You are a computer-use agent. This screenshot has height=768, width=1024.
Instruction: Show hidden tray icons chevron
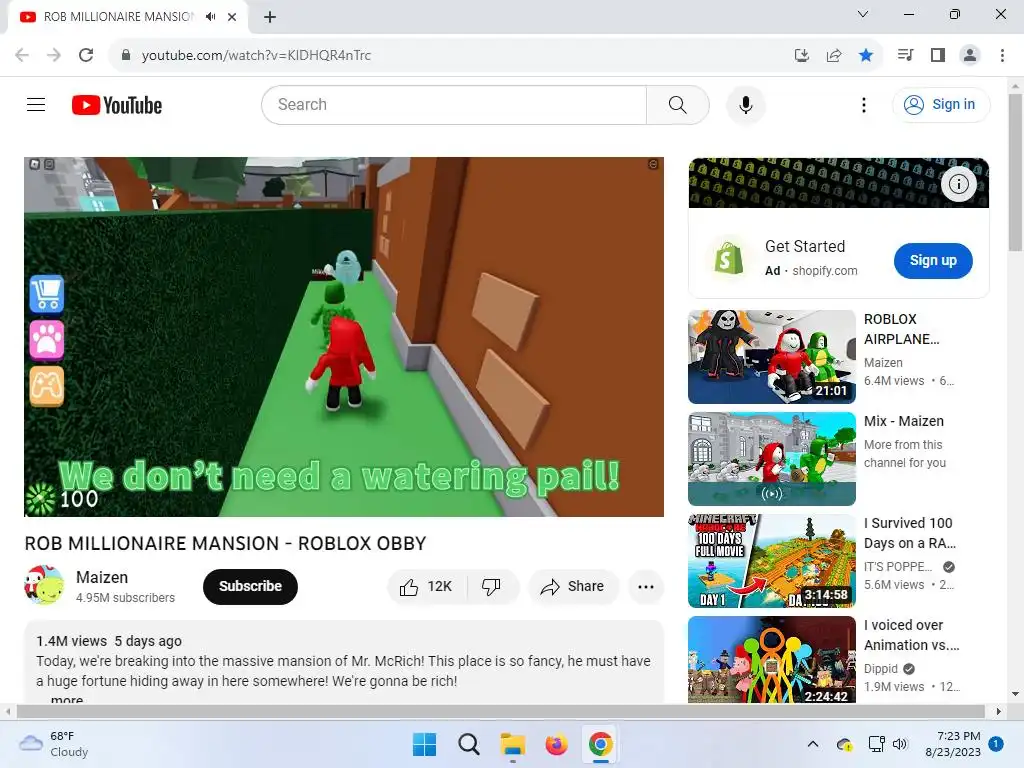pyautogui.click(x=813, y=744)
